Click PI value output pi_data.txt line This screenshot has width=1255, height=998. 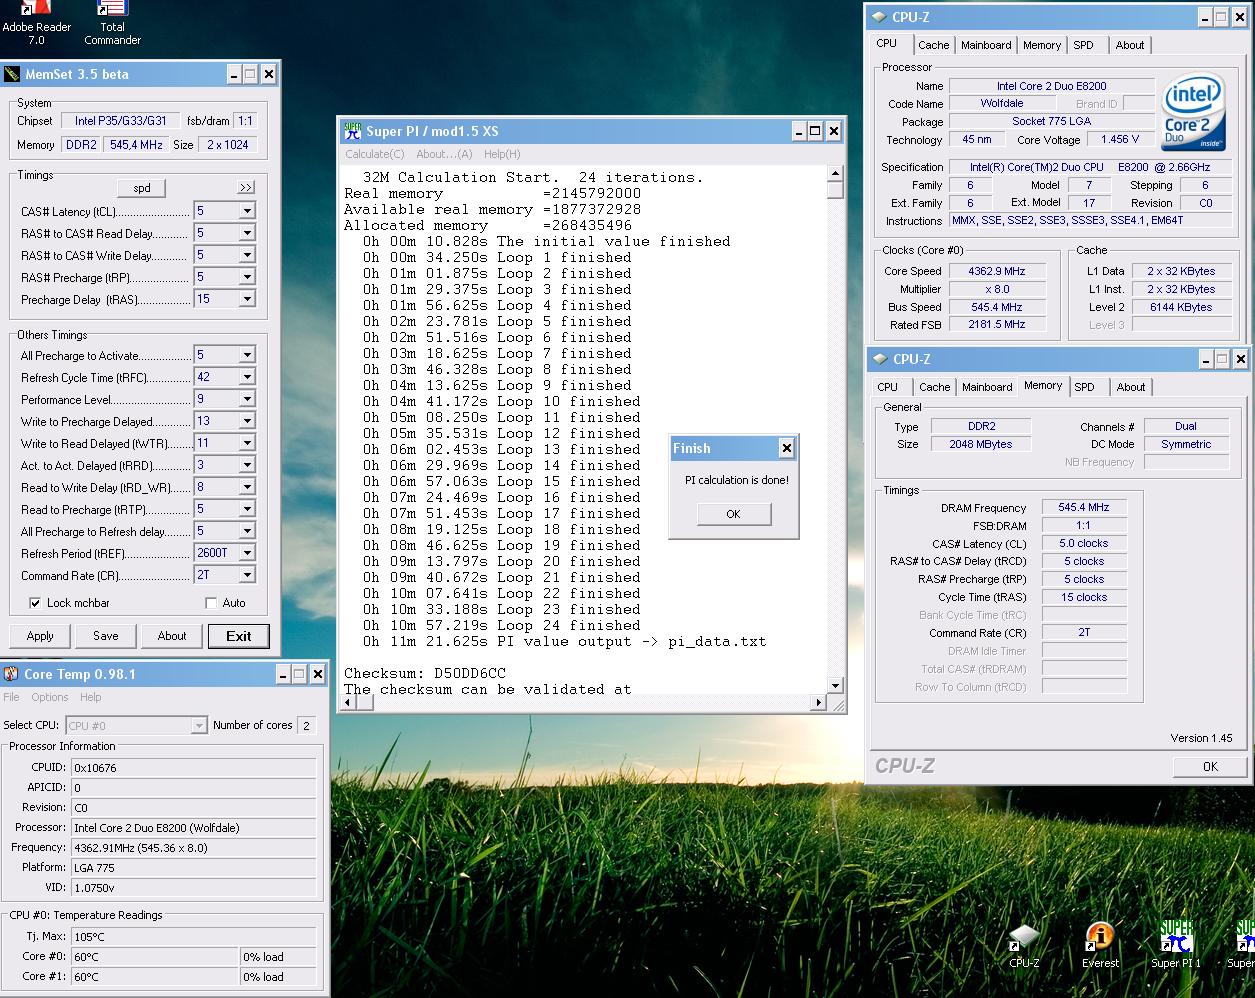(x=564, y=641)
